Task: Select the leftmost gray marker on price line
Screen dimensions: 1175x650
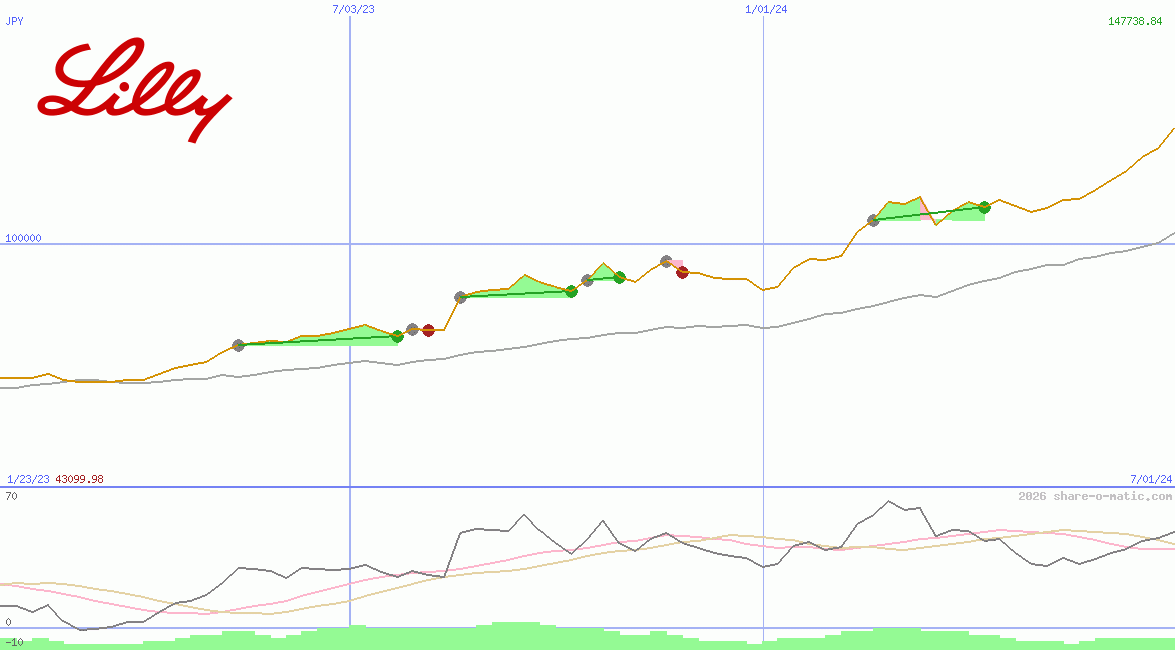Action: tap(238, 345)
